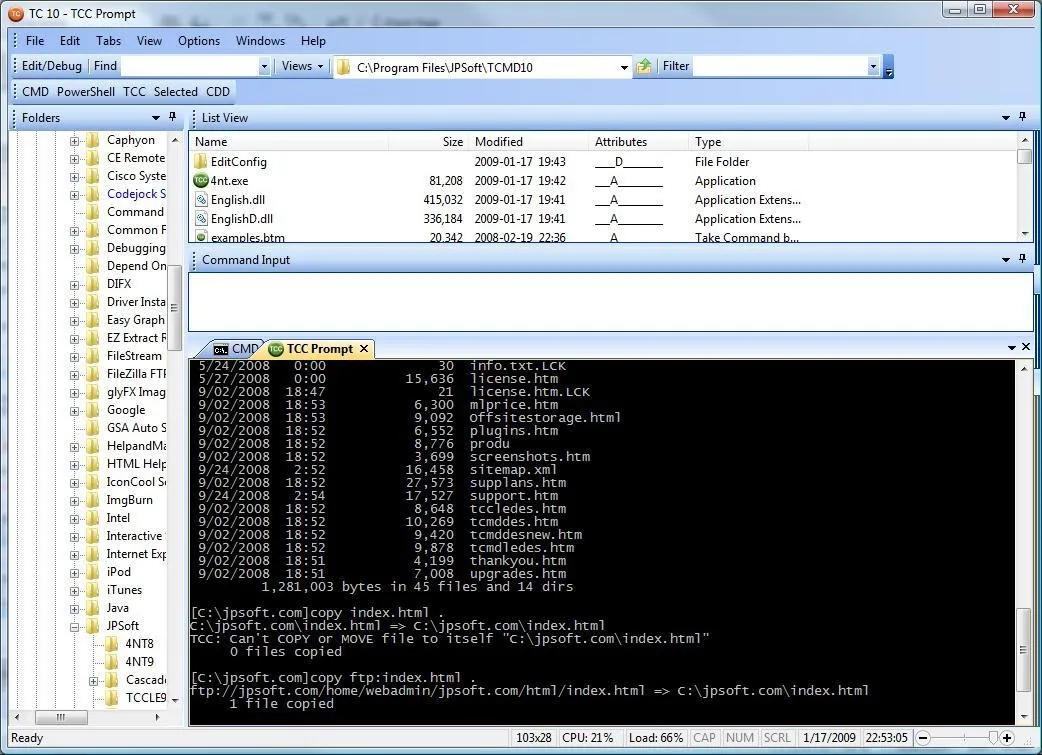Screen dimensions: 1042x755
Task: Toggle CAP lock indicator in status bar
Action: 704,737
